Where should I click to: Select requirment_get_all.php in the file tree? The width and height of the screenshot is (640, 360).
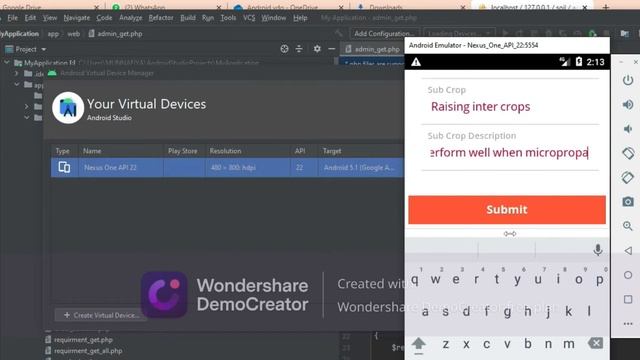[88, 351]
